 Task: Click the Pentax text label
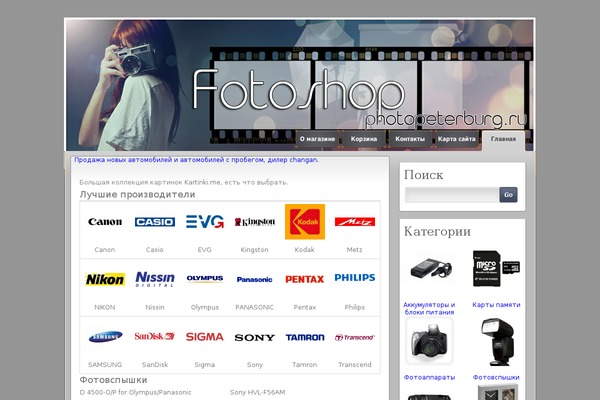(305, 307)
